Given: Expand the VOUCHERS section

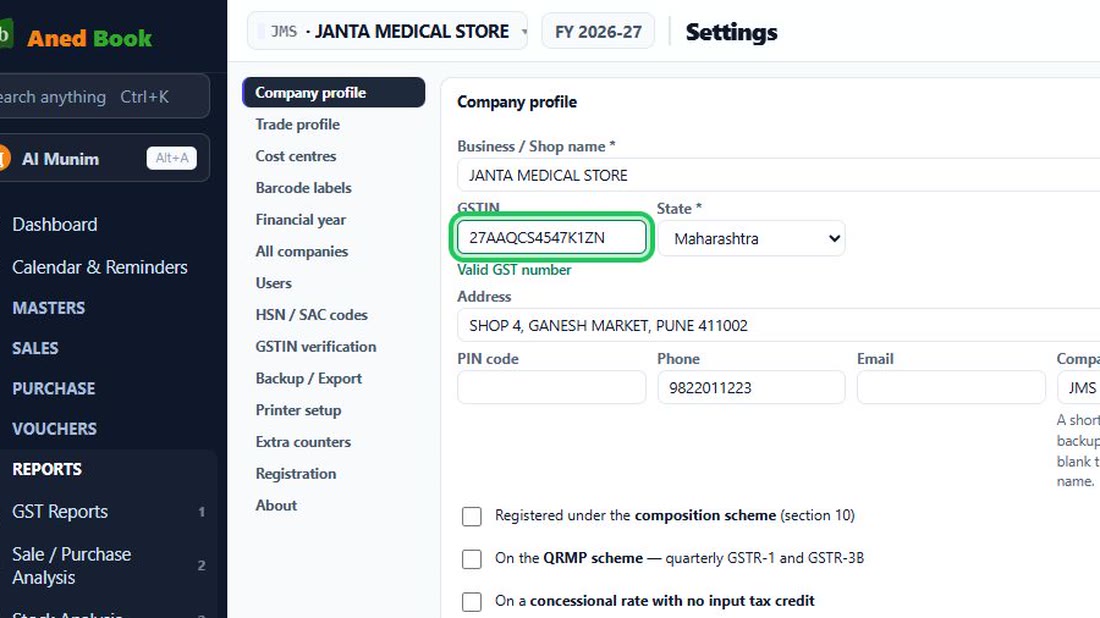Looking at the screenshot, I should 54,429.
